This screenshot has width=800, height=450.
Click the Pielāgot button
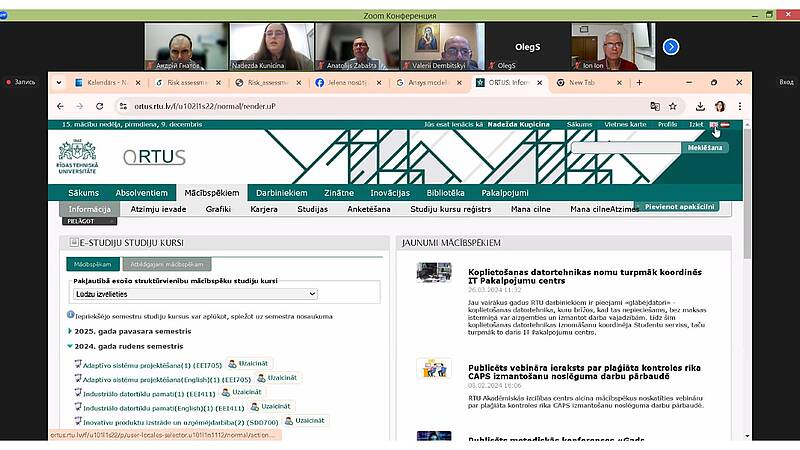pos(90,221)
